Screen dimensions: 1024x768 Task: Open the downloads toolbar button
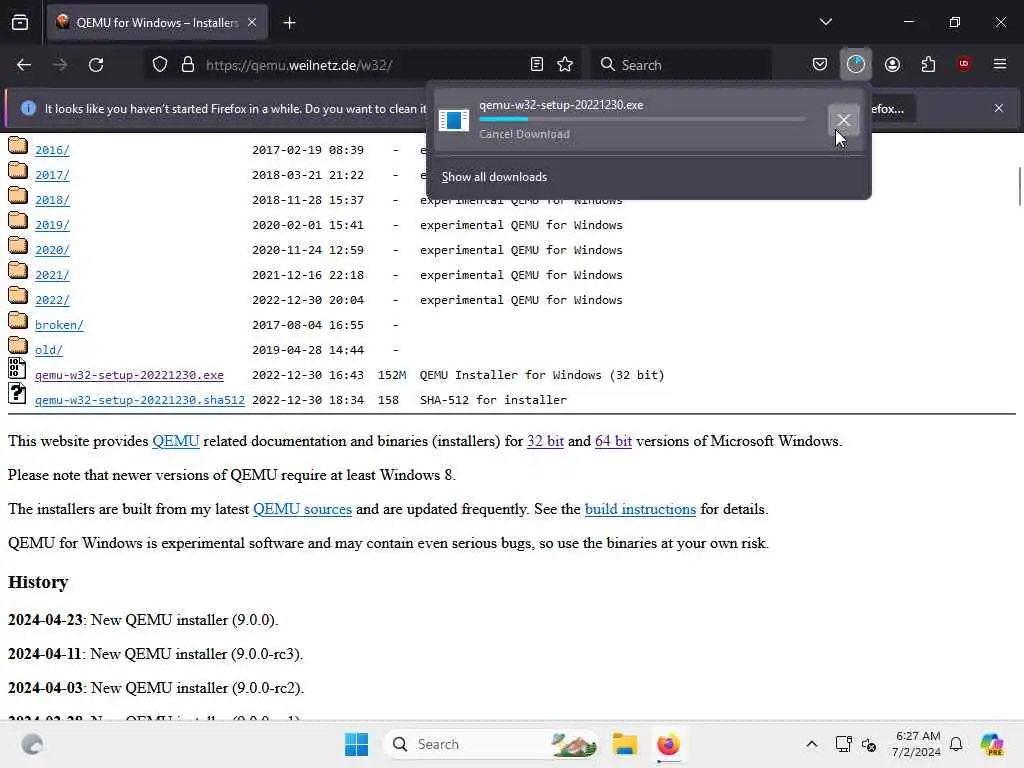coord(856,65)
